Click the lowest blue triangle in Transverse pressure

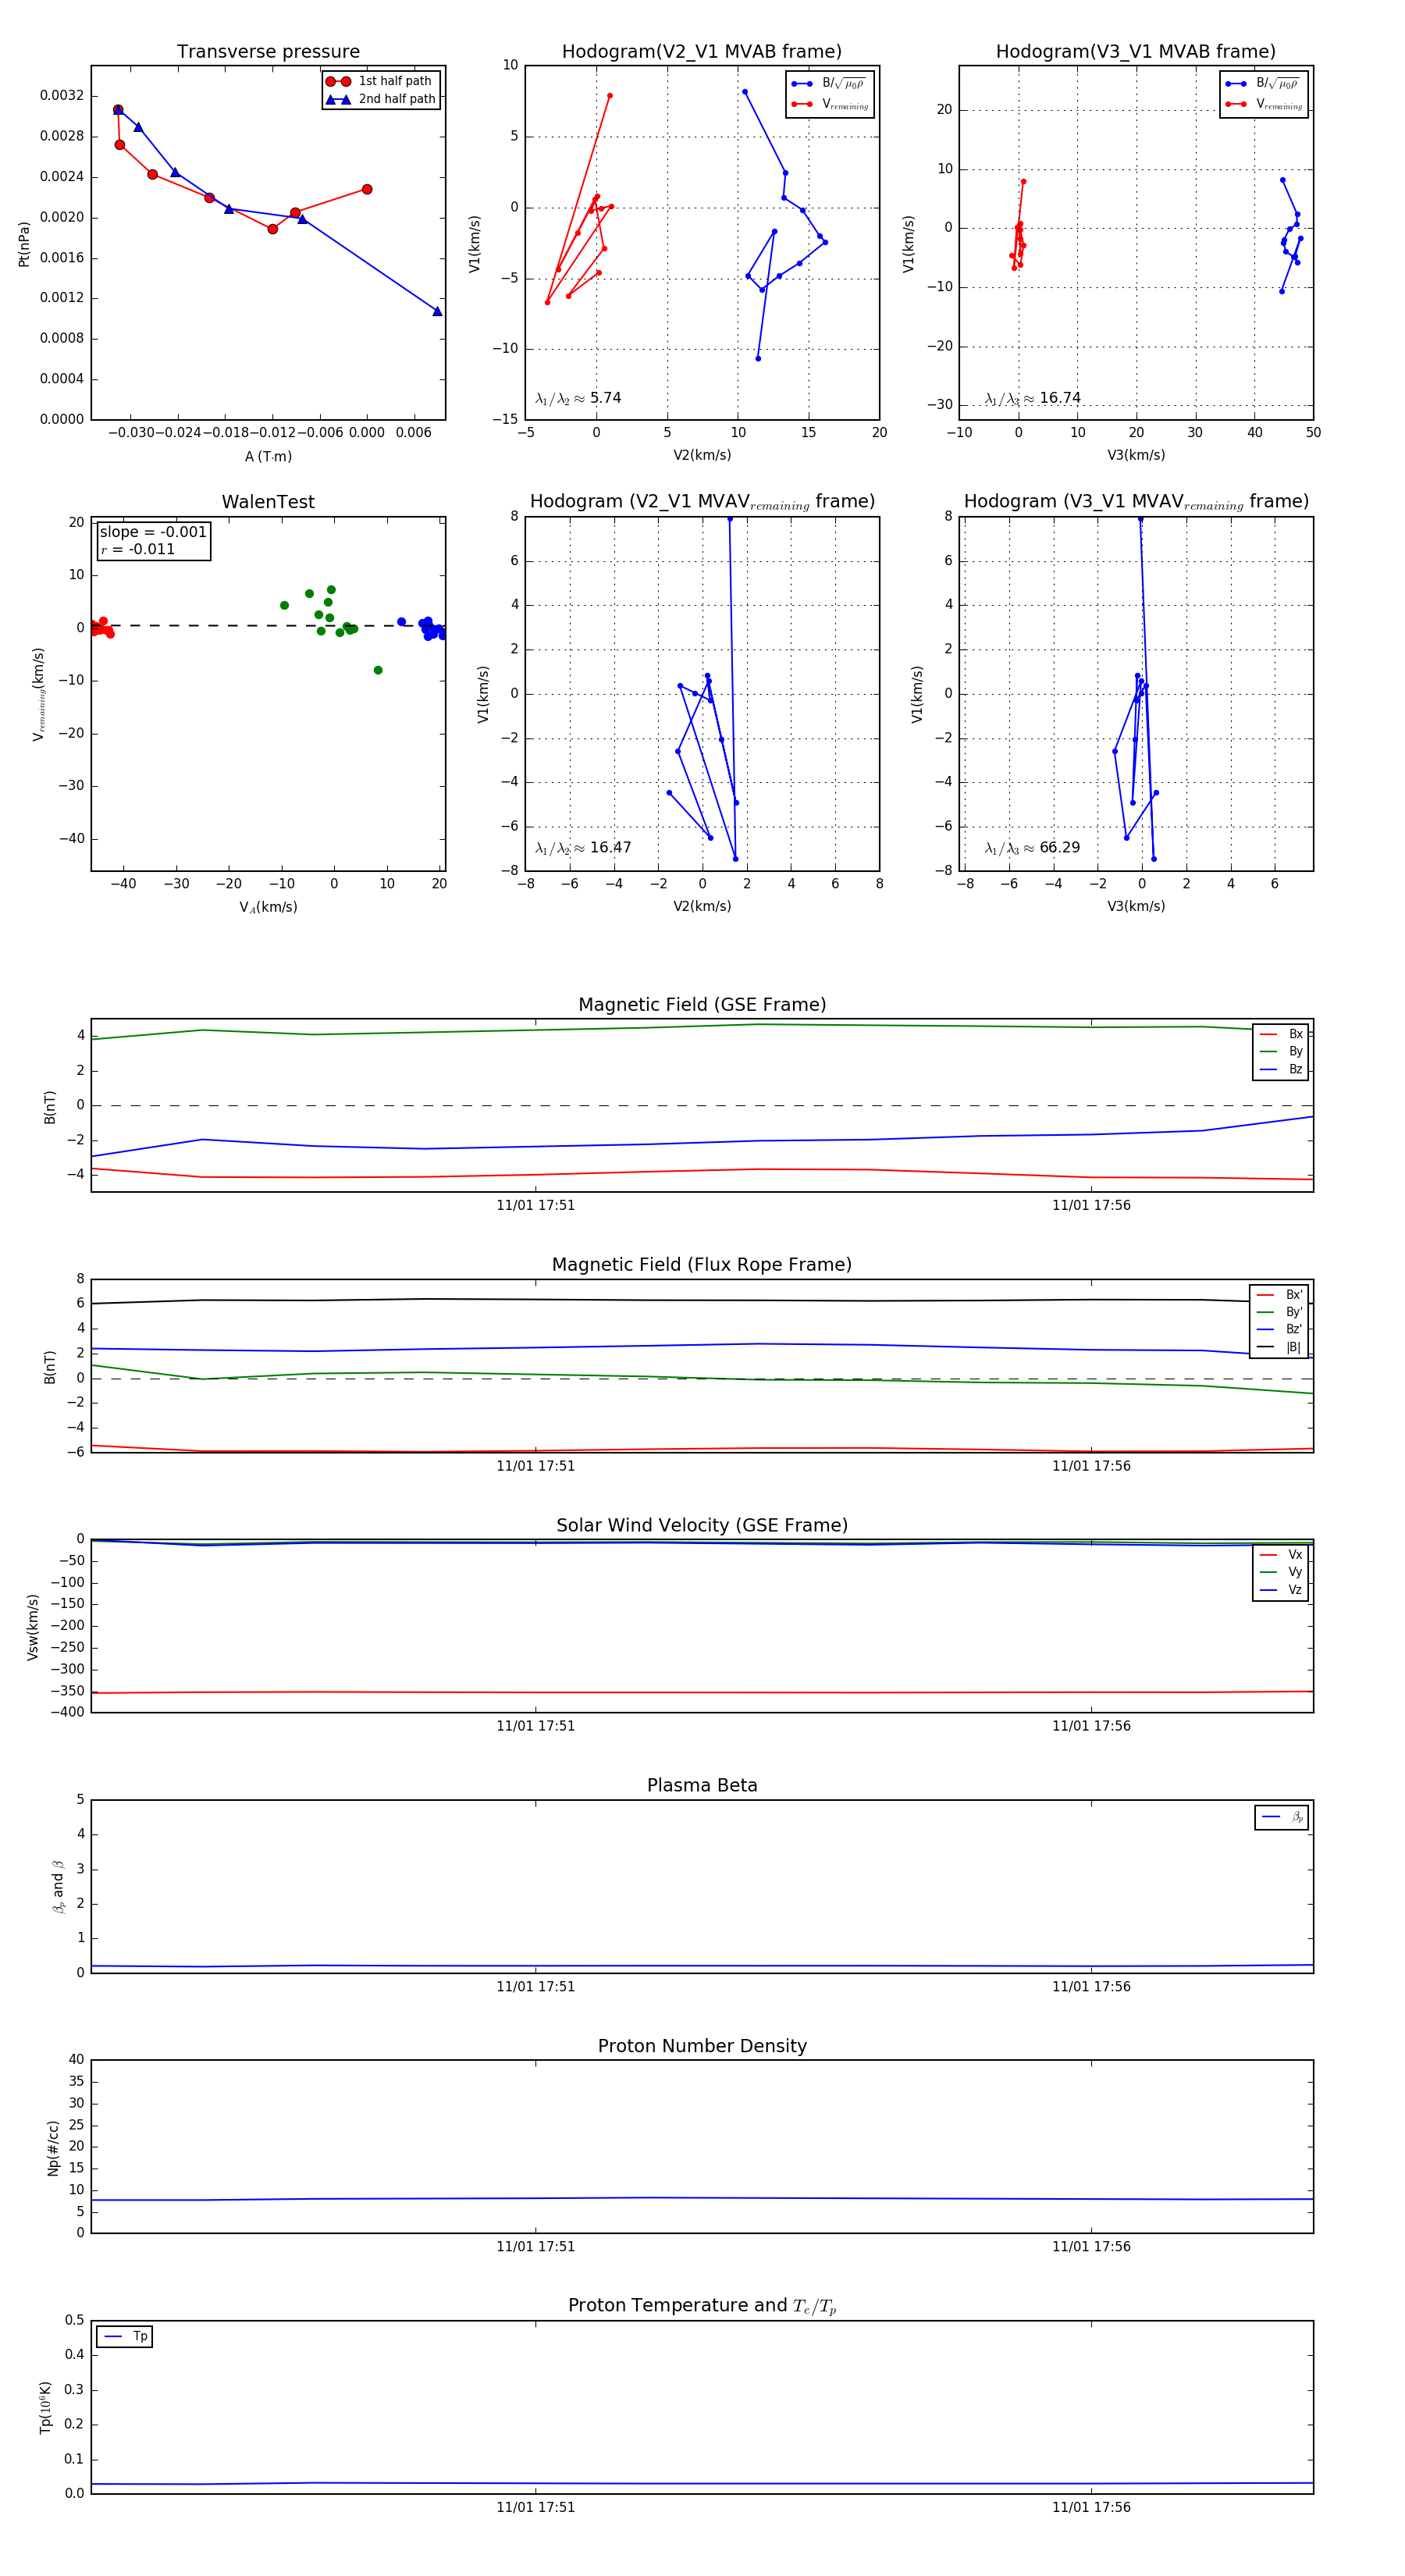click(437, 311)
